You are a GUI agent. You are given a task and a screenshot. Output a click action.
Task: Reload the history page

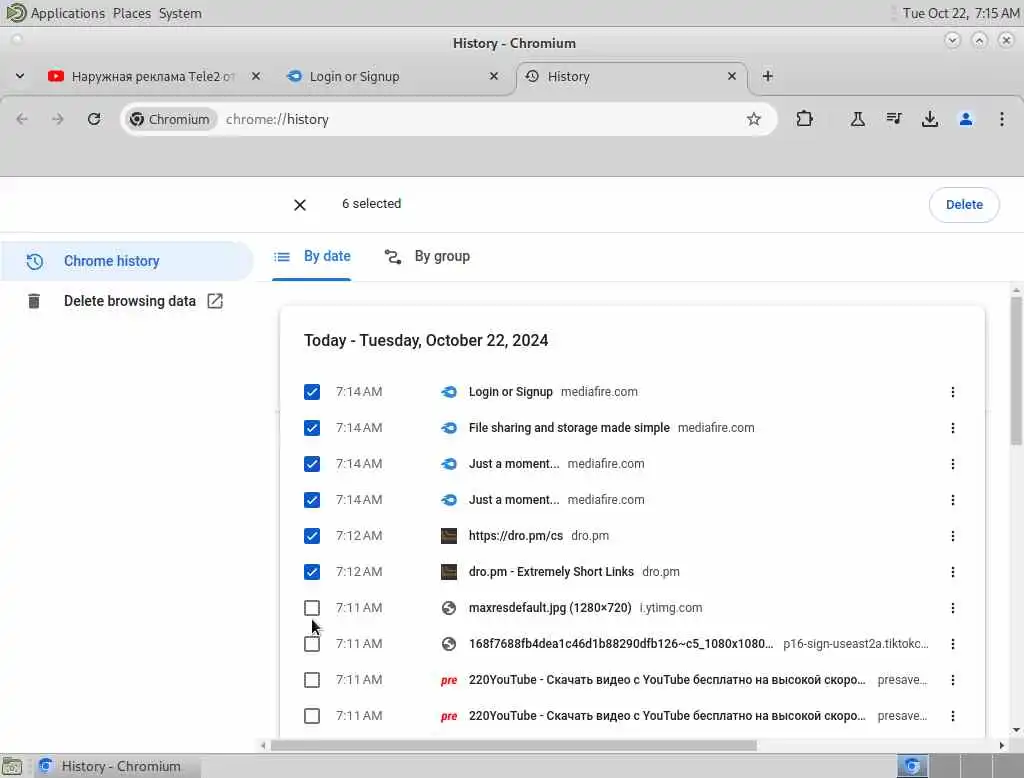[94, 119]
